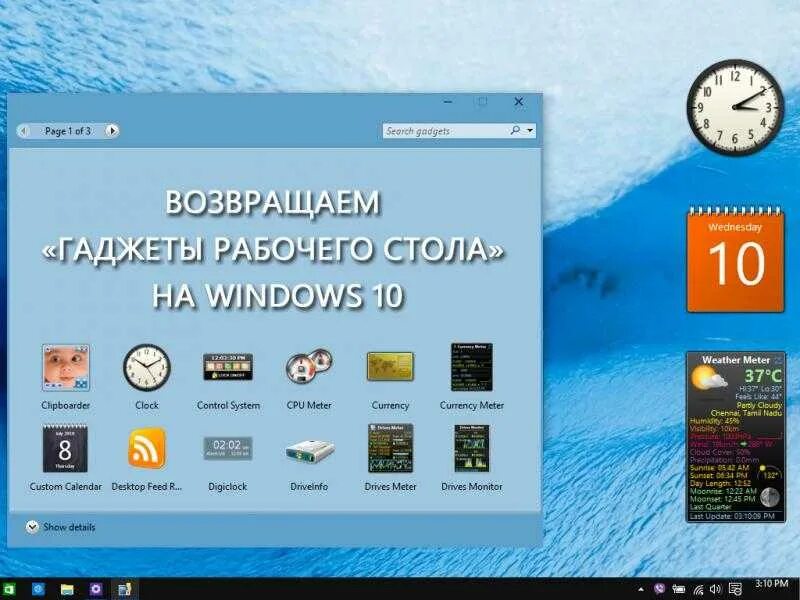Go to the next gadget page
This screenshot has height=600, width=800.
pyautogui.click(x=112, y=131)
